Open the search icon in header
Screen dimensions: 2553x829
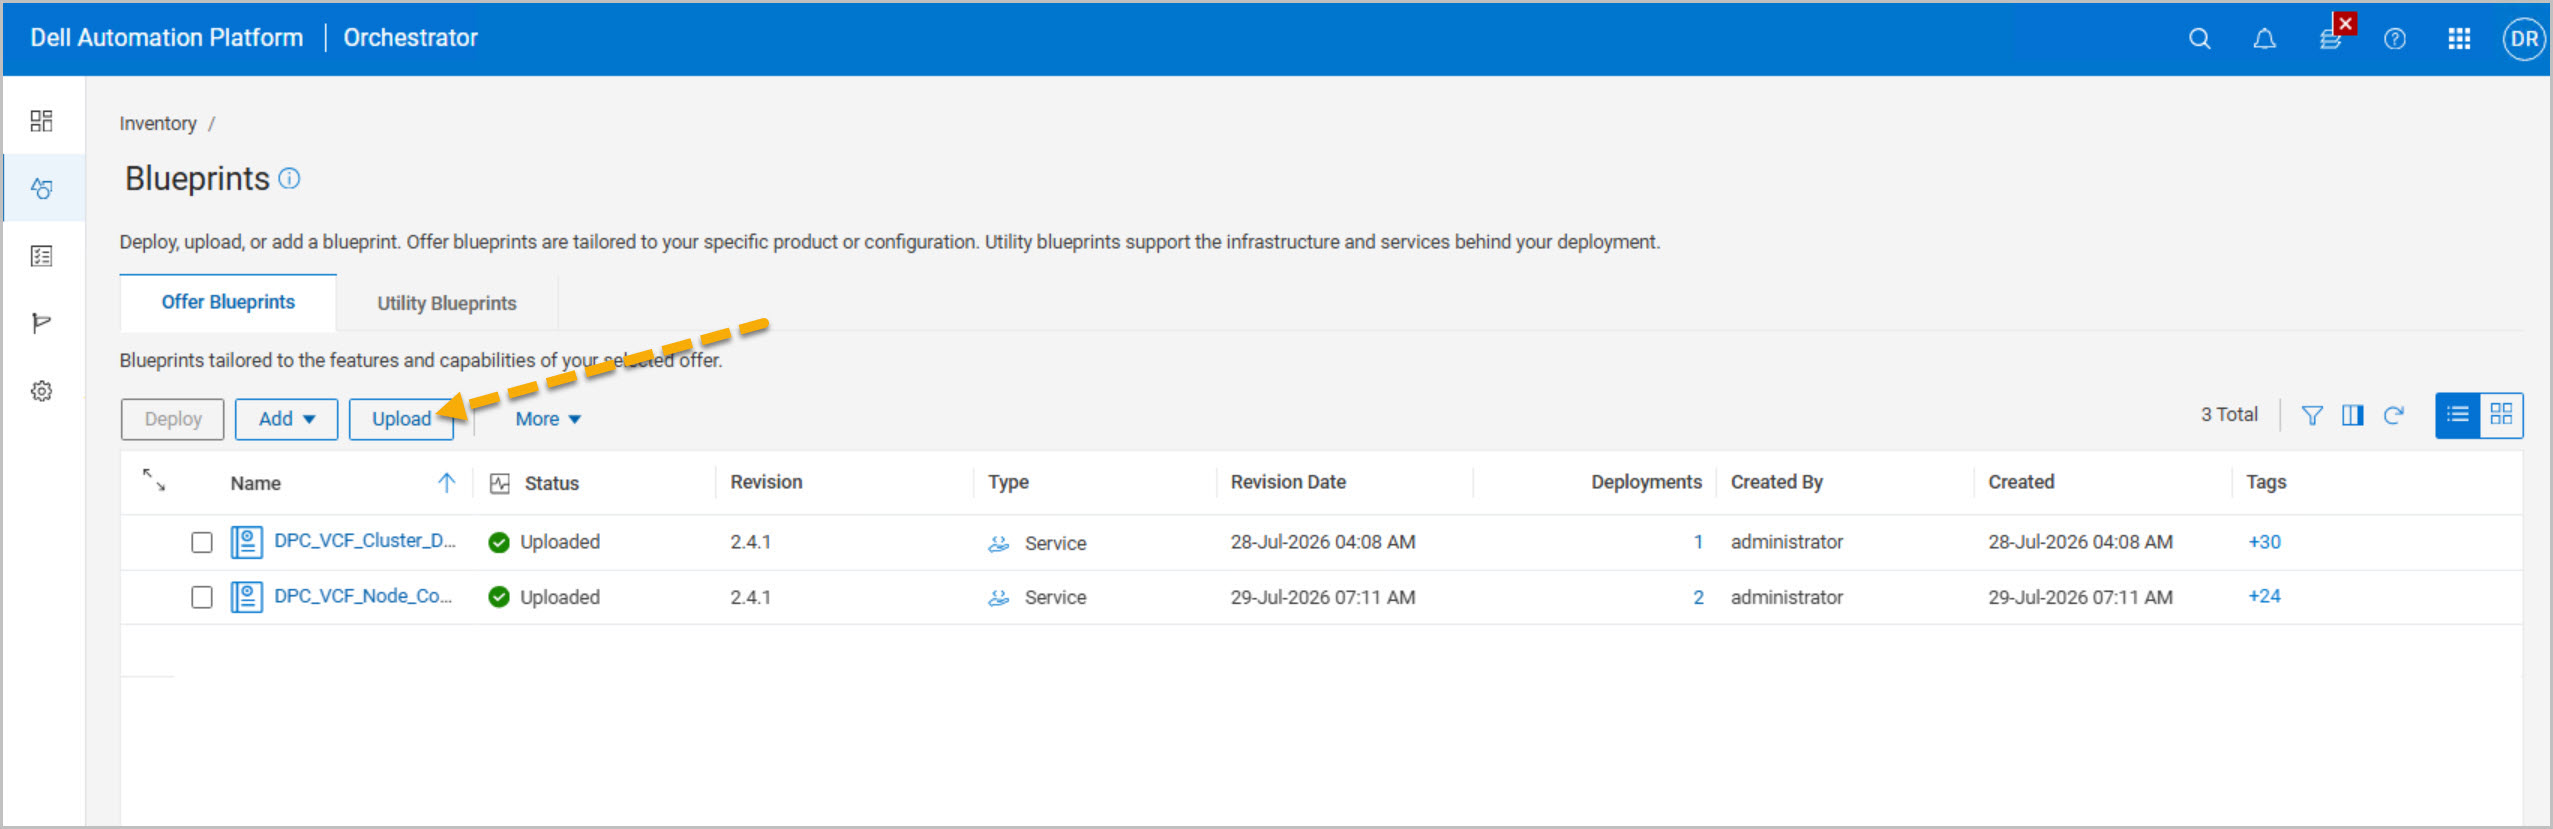coord(2199,39)
